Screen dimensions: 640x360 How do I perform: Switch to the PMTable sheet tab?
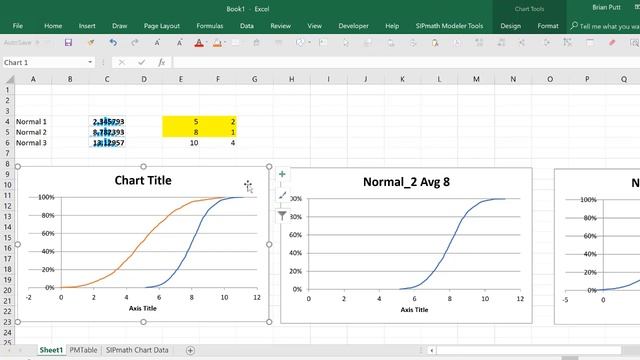(x=83, y=350)
